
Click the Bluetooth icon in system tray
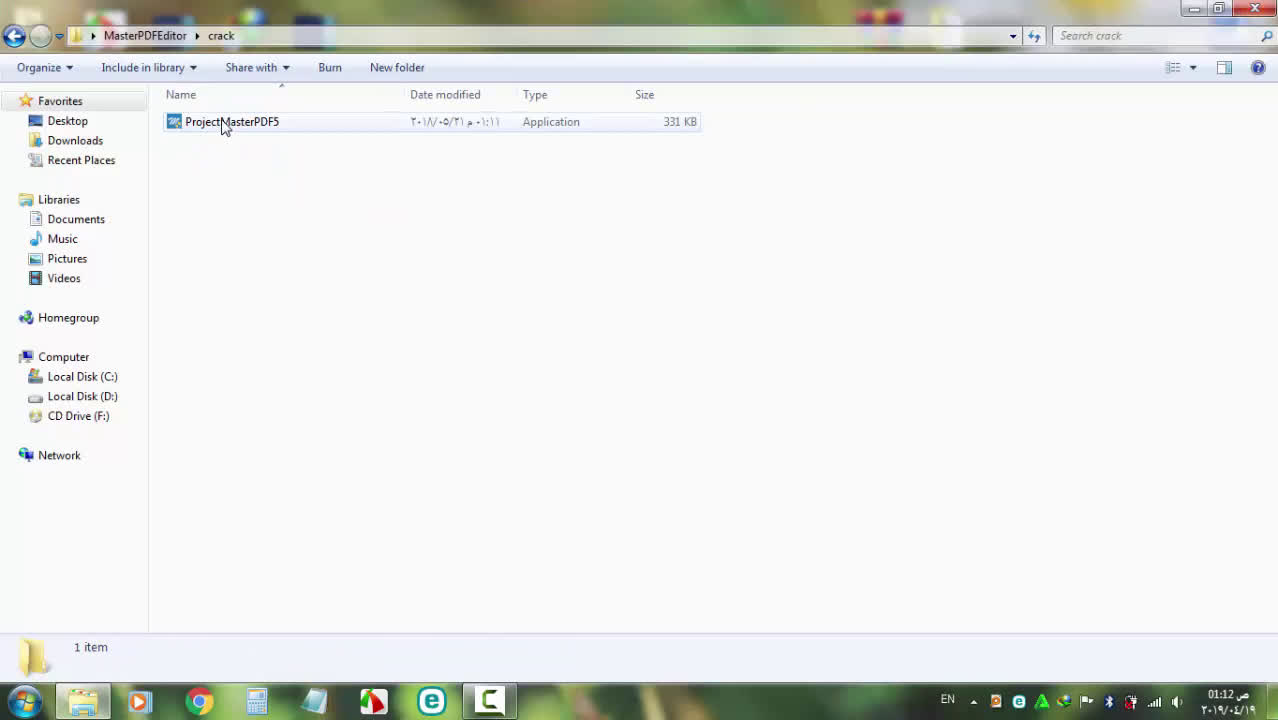(1108, 702)
